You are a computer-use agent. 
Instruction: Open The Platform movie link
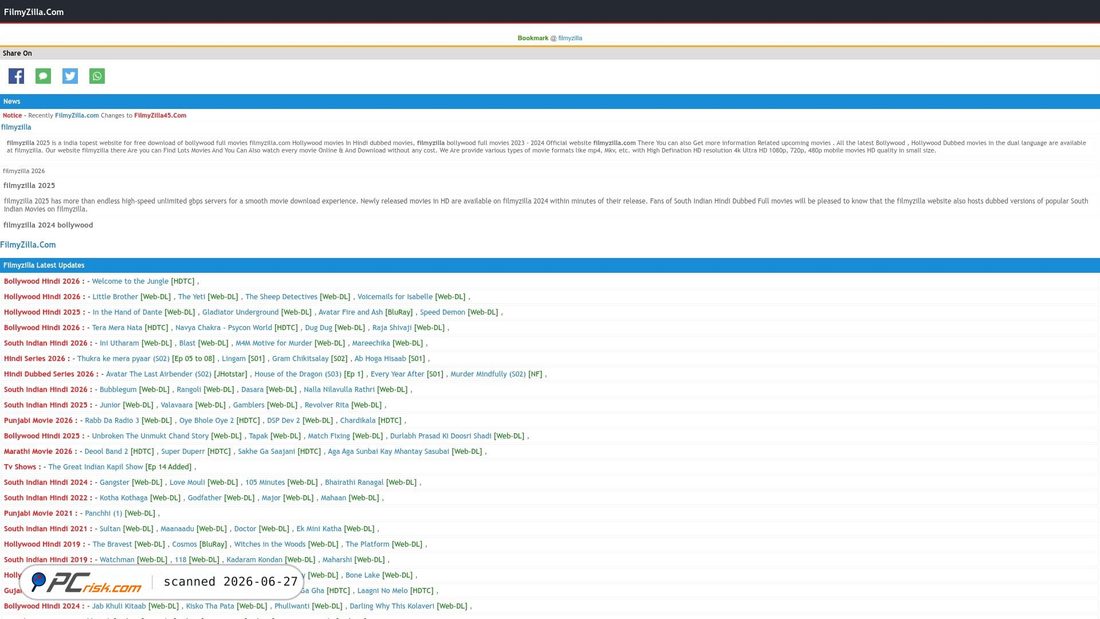pos(367,544)
